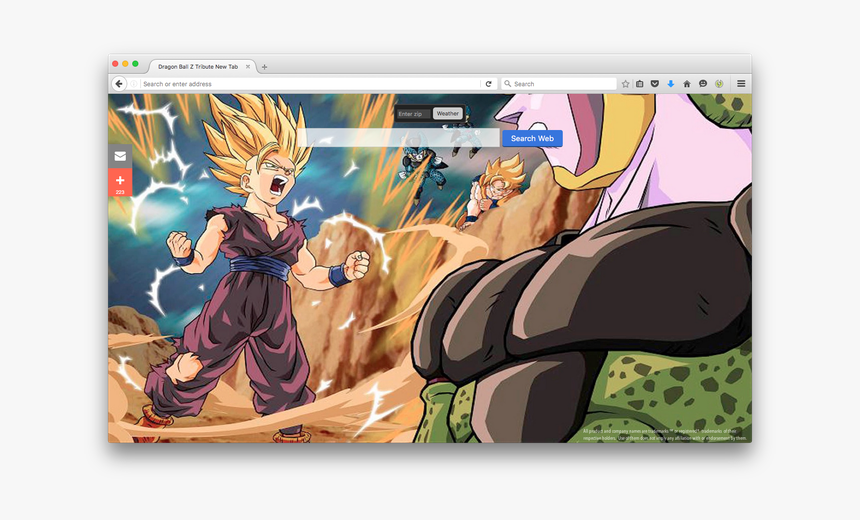Click the magnifier icon in Search box
Image resolution: width=860 pixels, height=520 pixels.
click(507, 84)
